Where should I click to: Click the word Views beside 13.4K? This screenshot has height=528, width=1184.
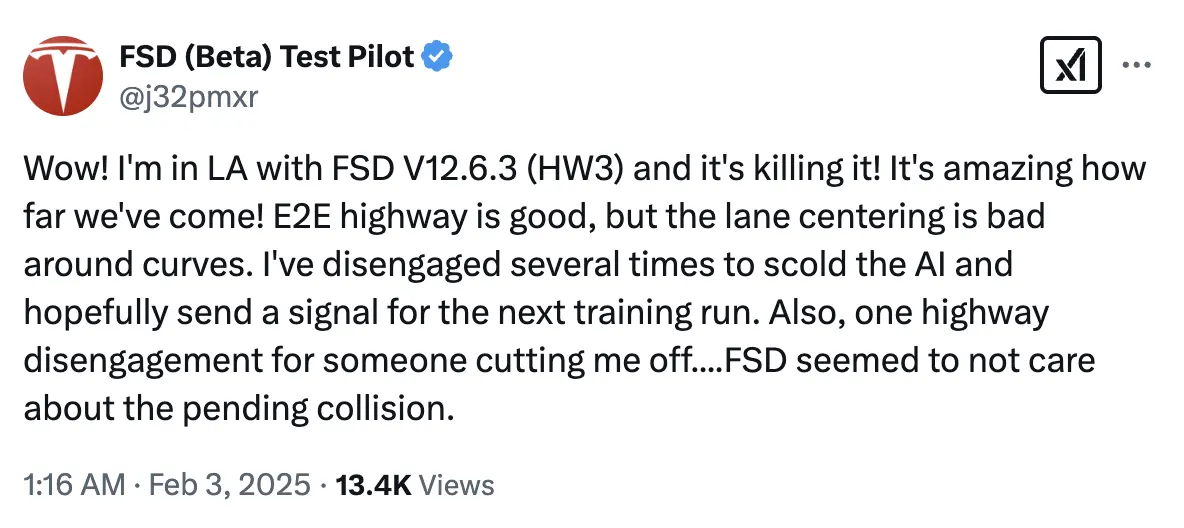click(x=456, y=485)
